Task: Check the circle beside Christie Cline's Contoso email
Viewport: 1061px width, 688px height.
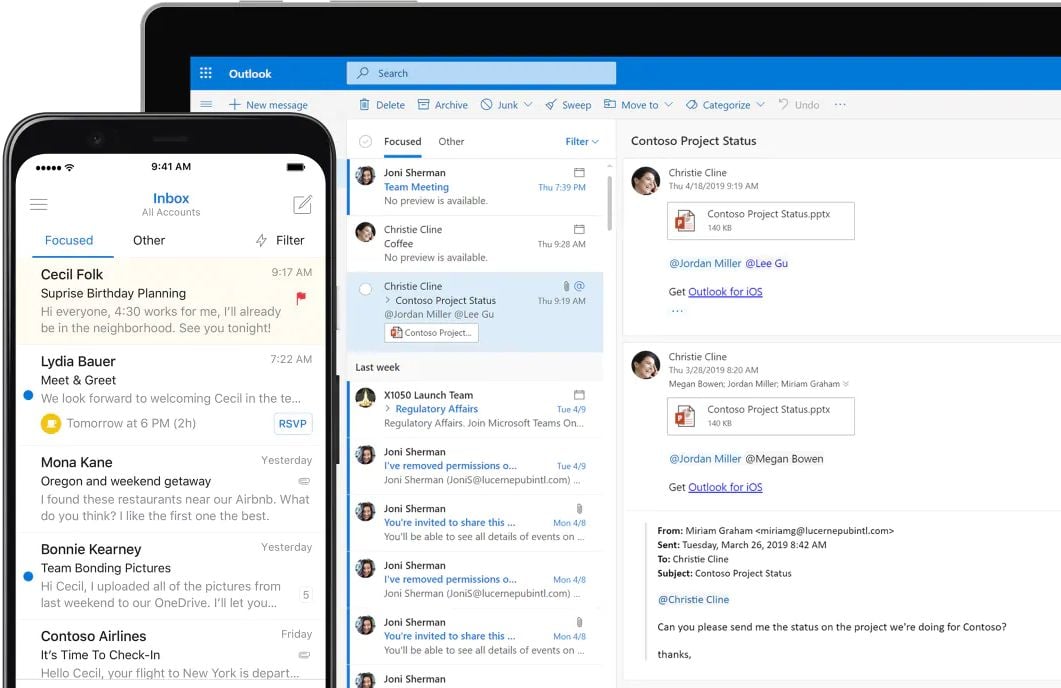Action: click(x=365, y=289)
